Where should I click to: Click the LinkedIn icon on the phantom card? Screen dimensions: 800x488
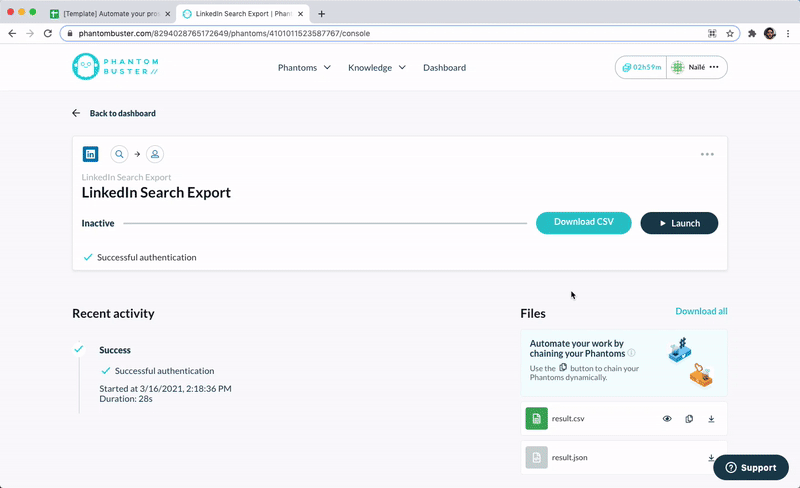[x=90, y=154]
